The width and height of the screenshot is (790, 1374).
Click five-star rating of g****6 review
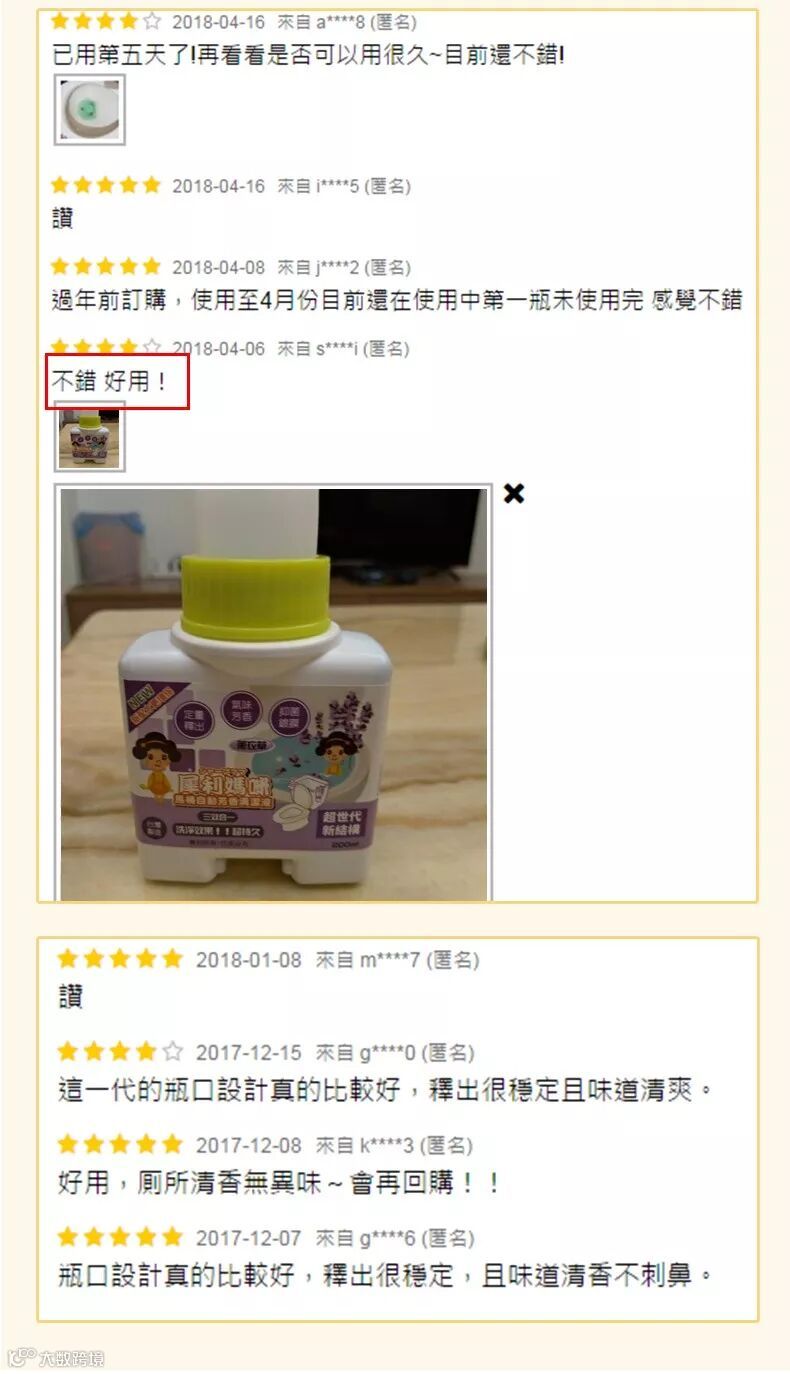tap(120, 1238)
